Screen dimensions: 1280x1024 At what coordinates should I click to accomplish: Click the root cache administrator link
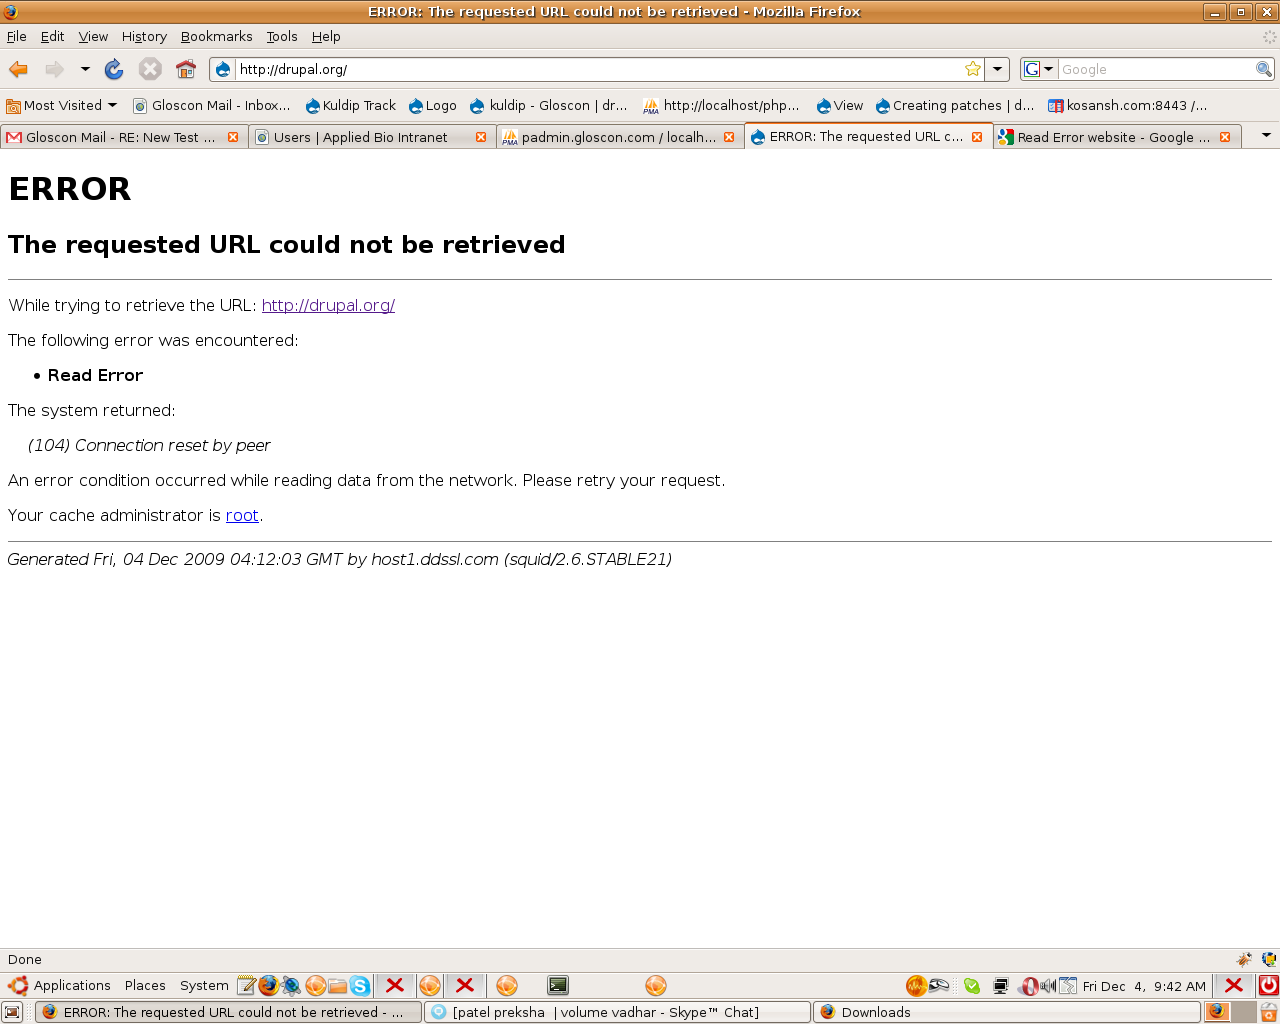pos(242,515)
